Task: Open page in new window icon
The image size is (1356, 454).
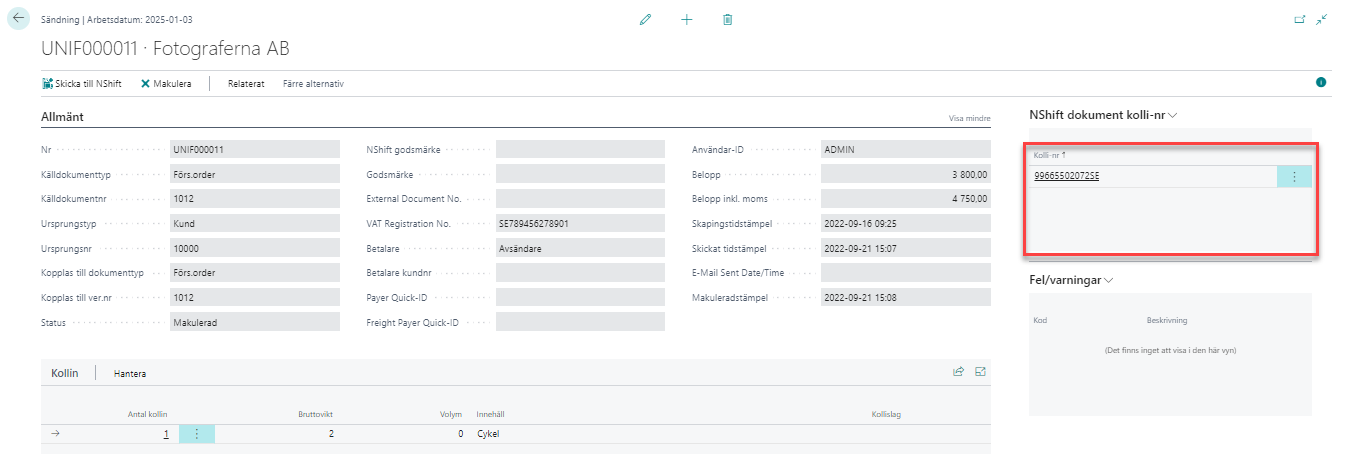Action: 1300,19
